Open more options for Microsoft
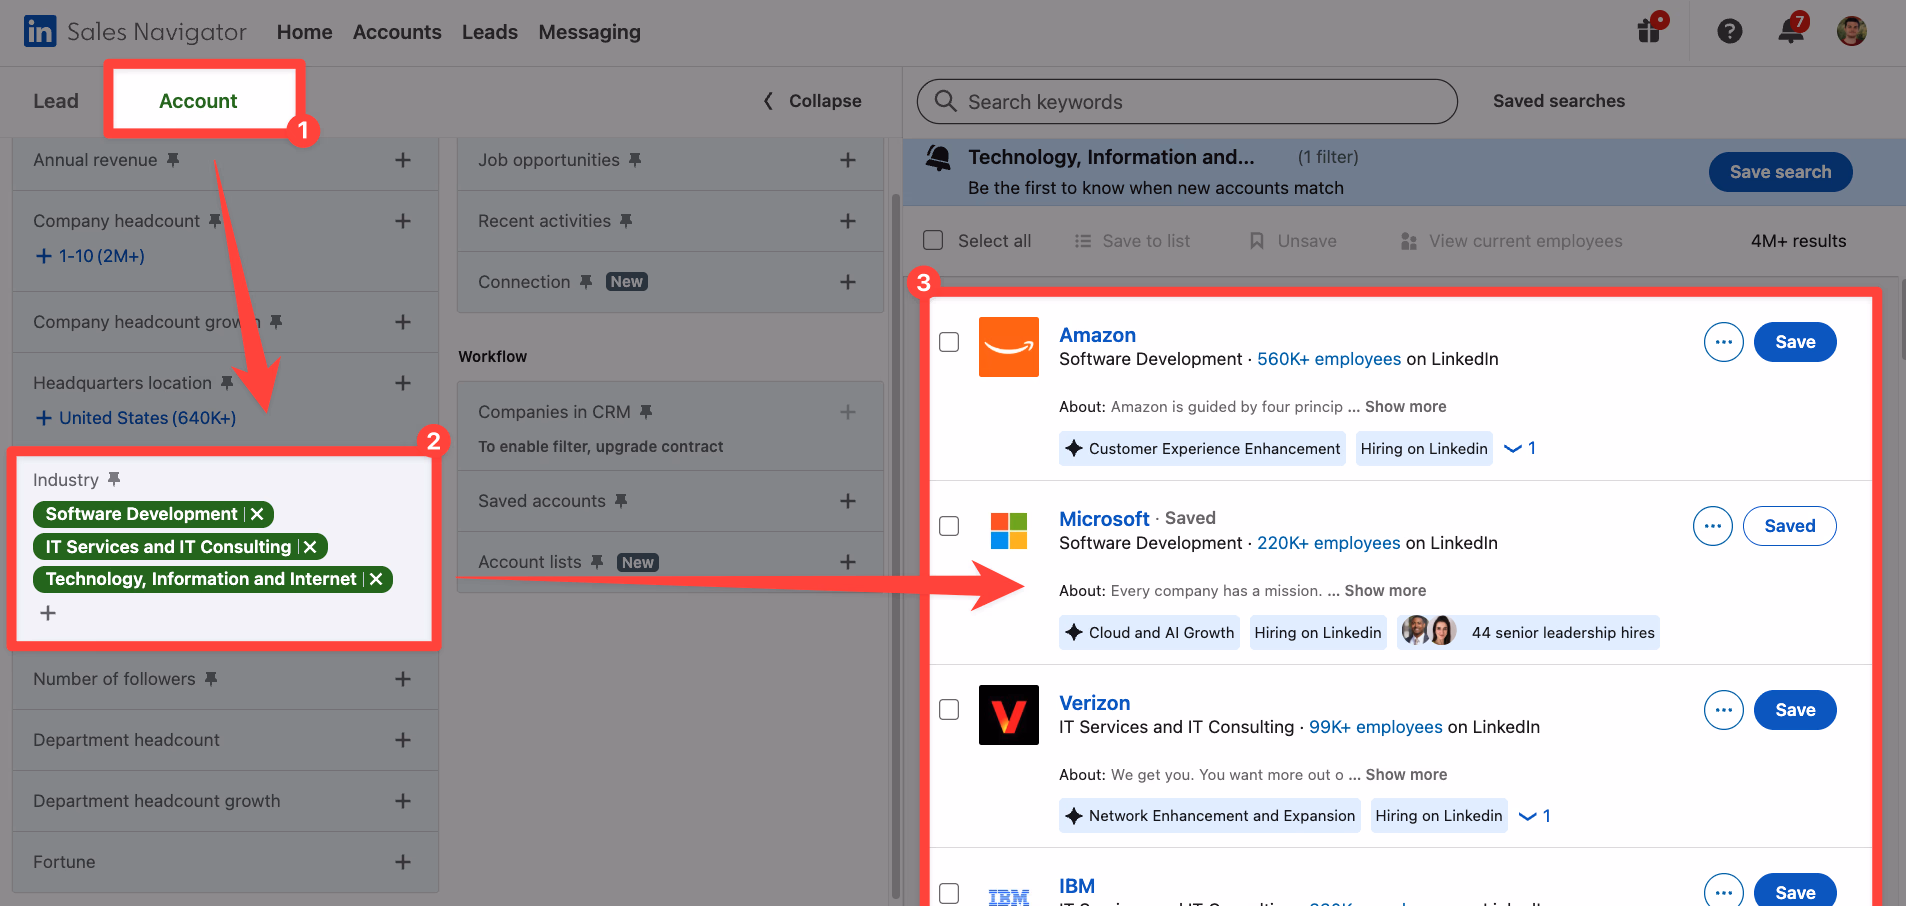Screen dimensions: 1906x906 pos(1713,526)
